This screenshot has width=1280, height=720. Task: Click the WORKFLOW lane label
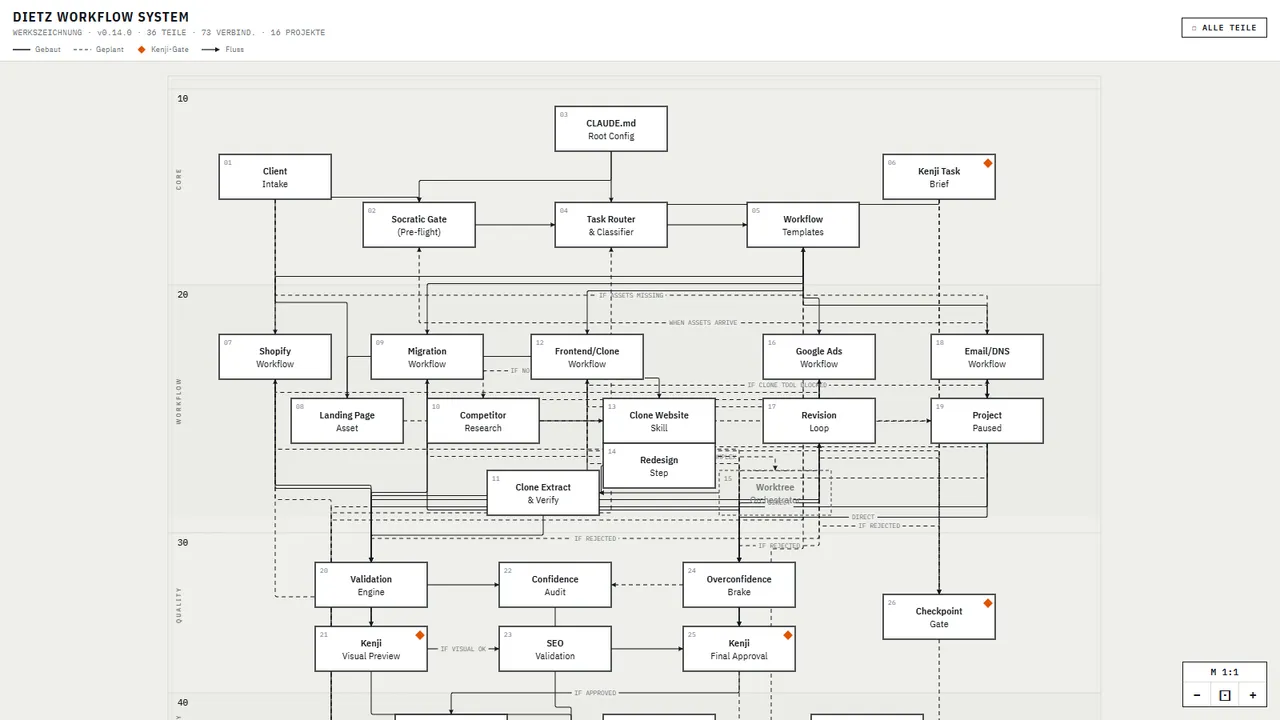[180, 401]
